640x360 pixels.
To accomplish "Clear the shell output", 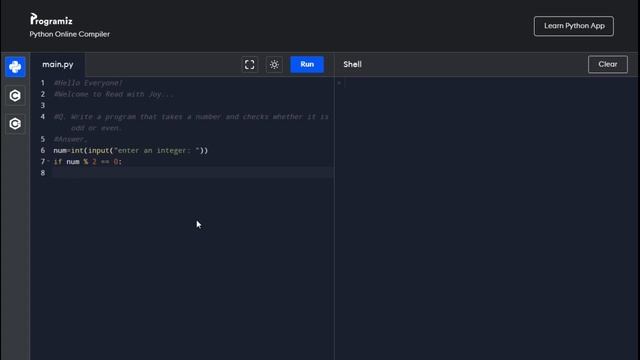I will point(608,64).
